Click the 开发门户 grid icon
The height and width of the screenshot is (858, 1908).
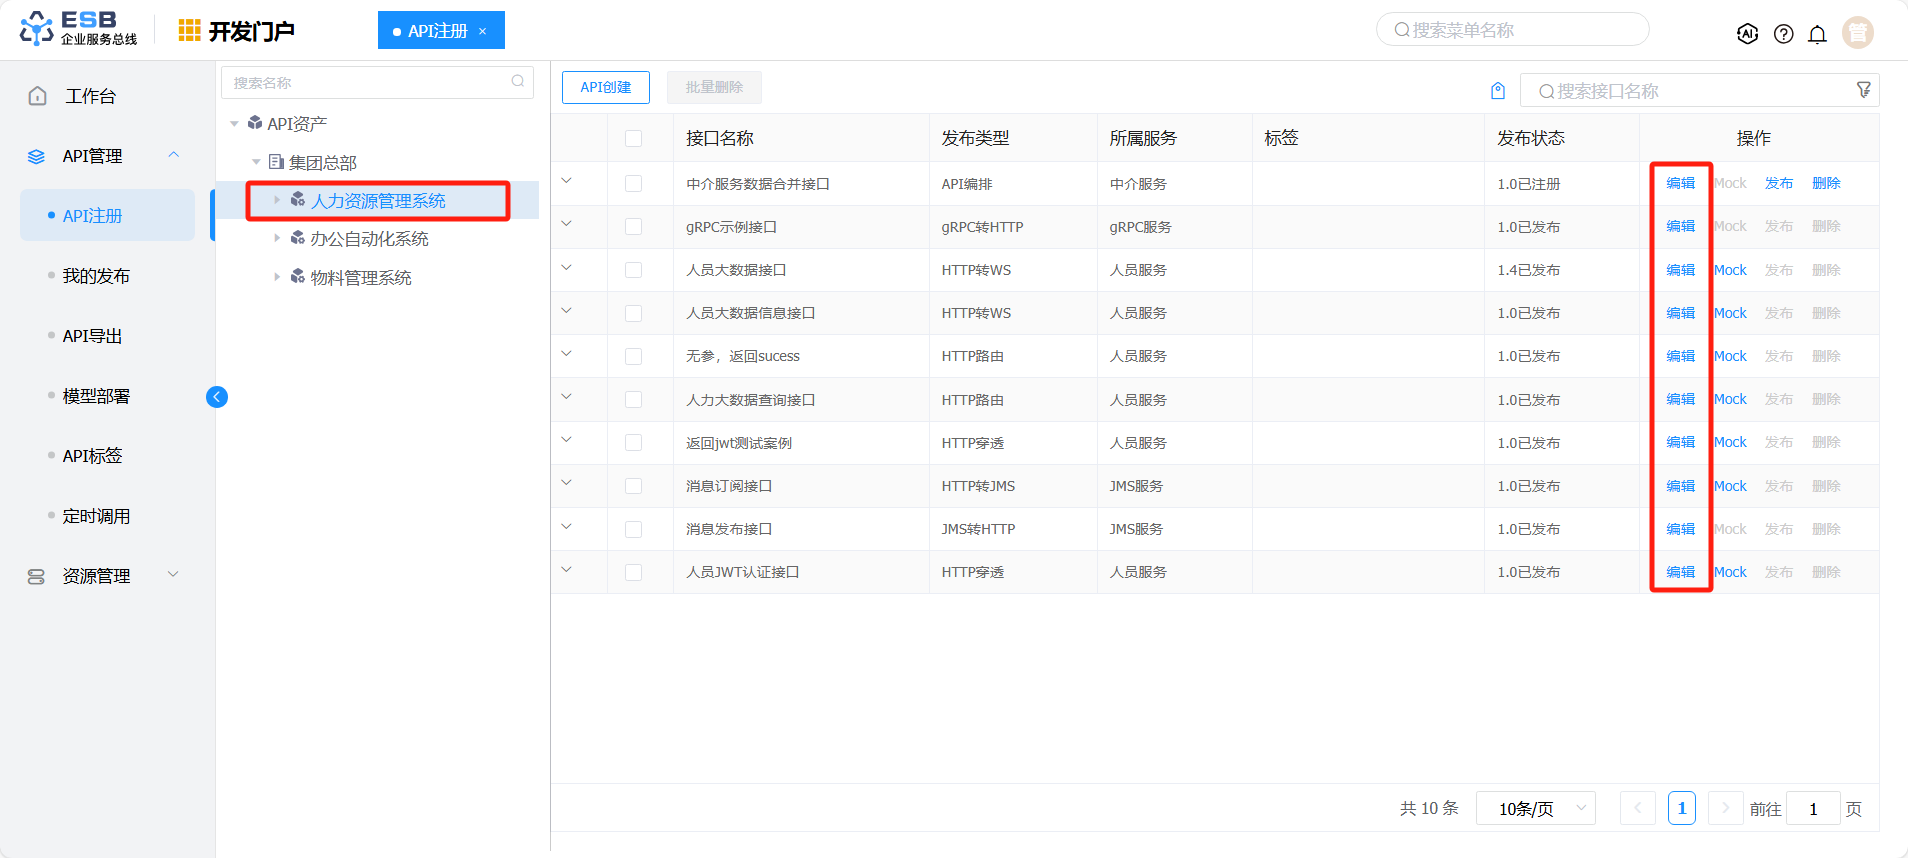coord(189,31)
